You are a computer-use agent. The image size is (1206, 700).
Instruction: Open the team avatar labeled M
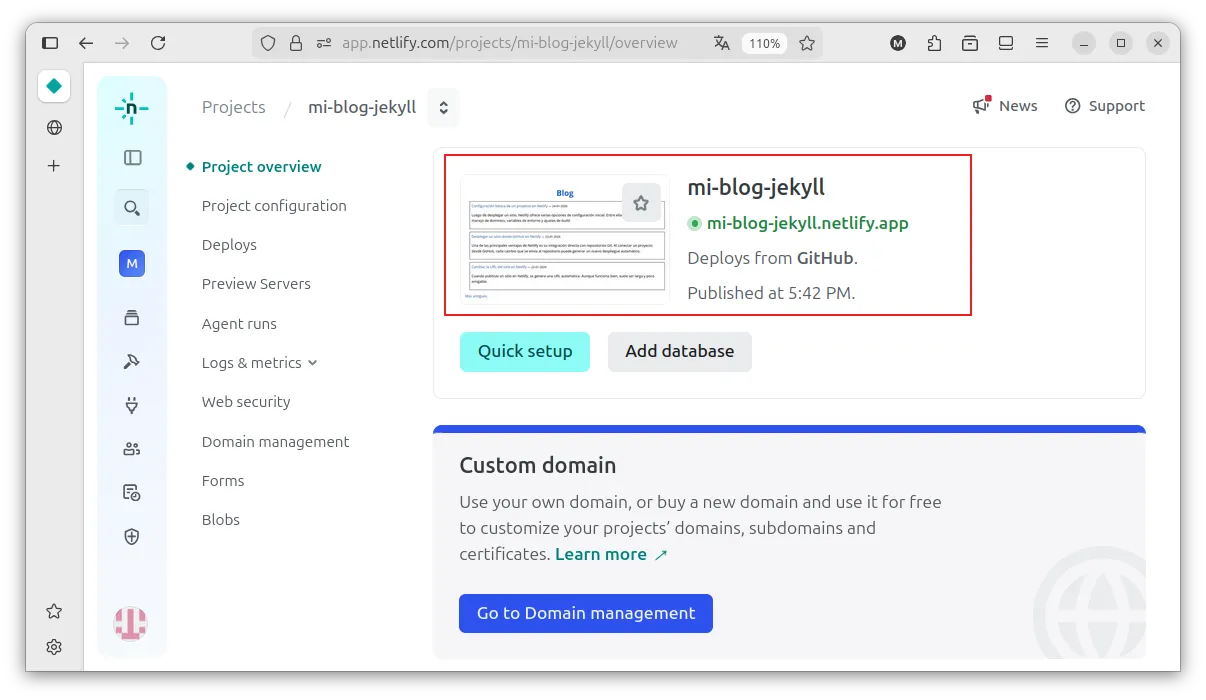coord(132,264)
